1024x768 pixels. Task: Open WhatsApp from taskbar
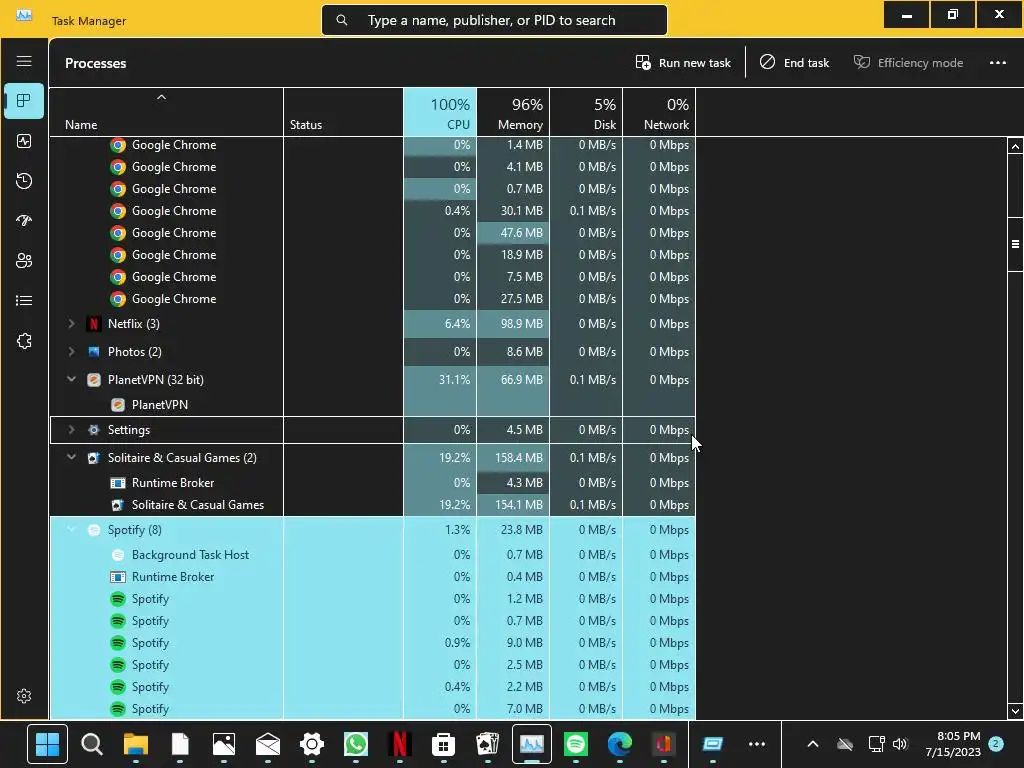coord(356,744)
